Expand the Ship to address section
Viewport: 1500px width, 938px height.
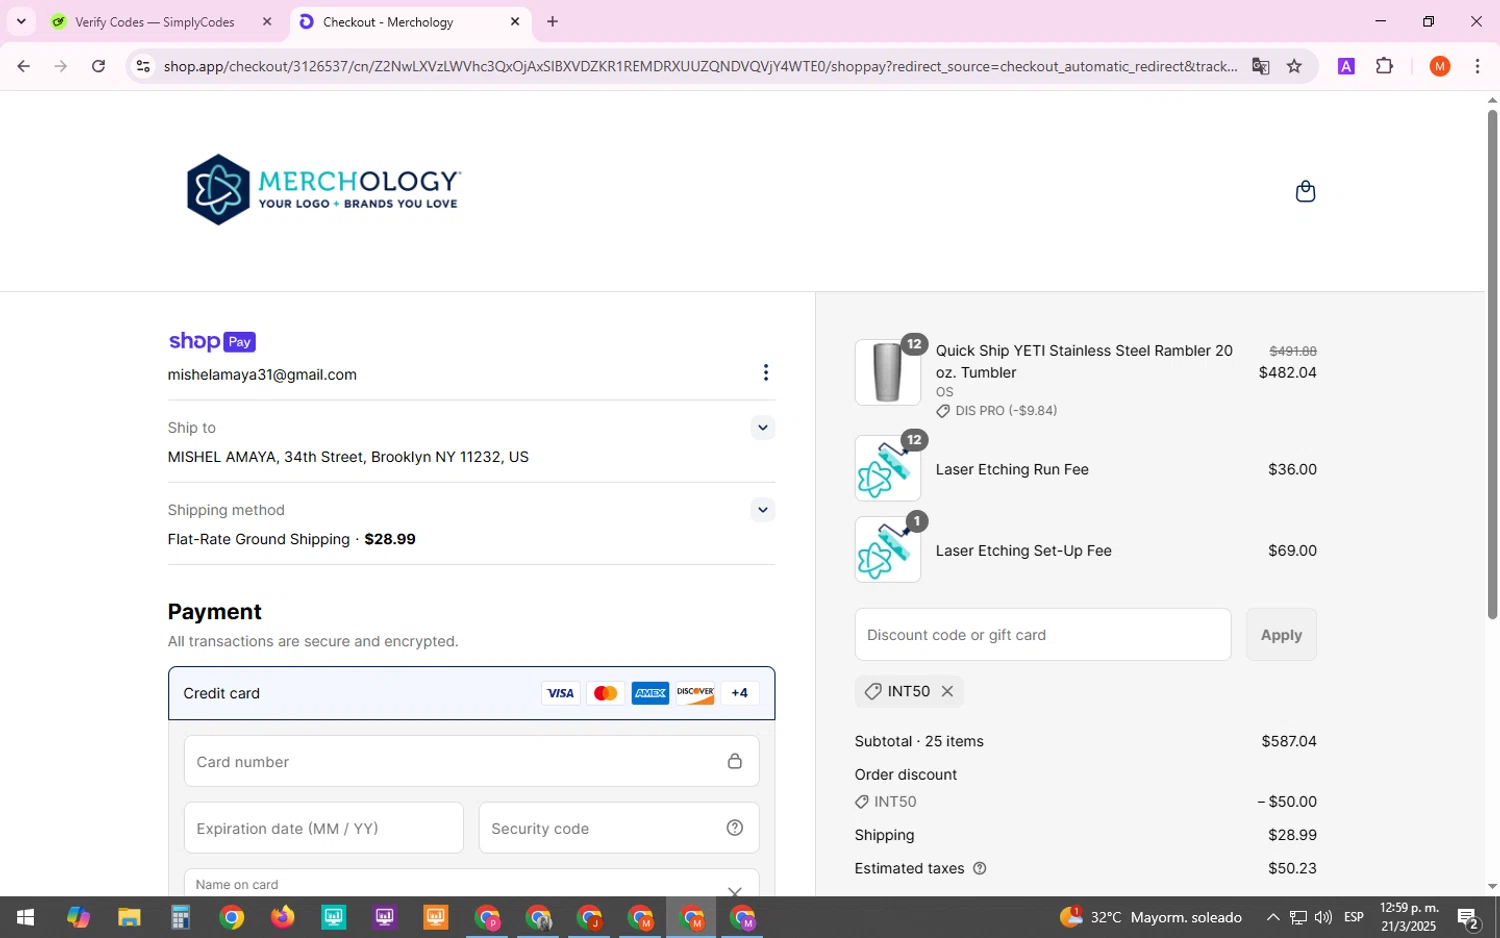(x=763, y=428)
